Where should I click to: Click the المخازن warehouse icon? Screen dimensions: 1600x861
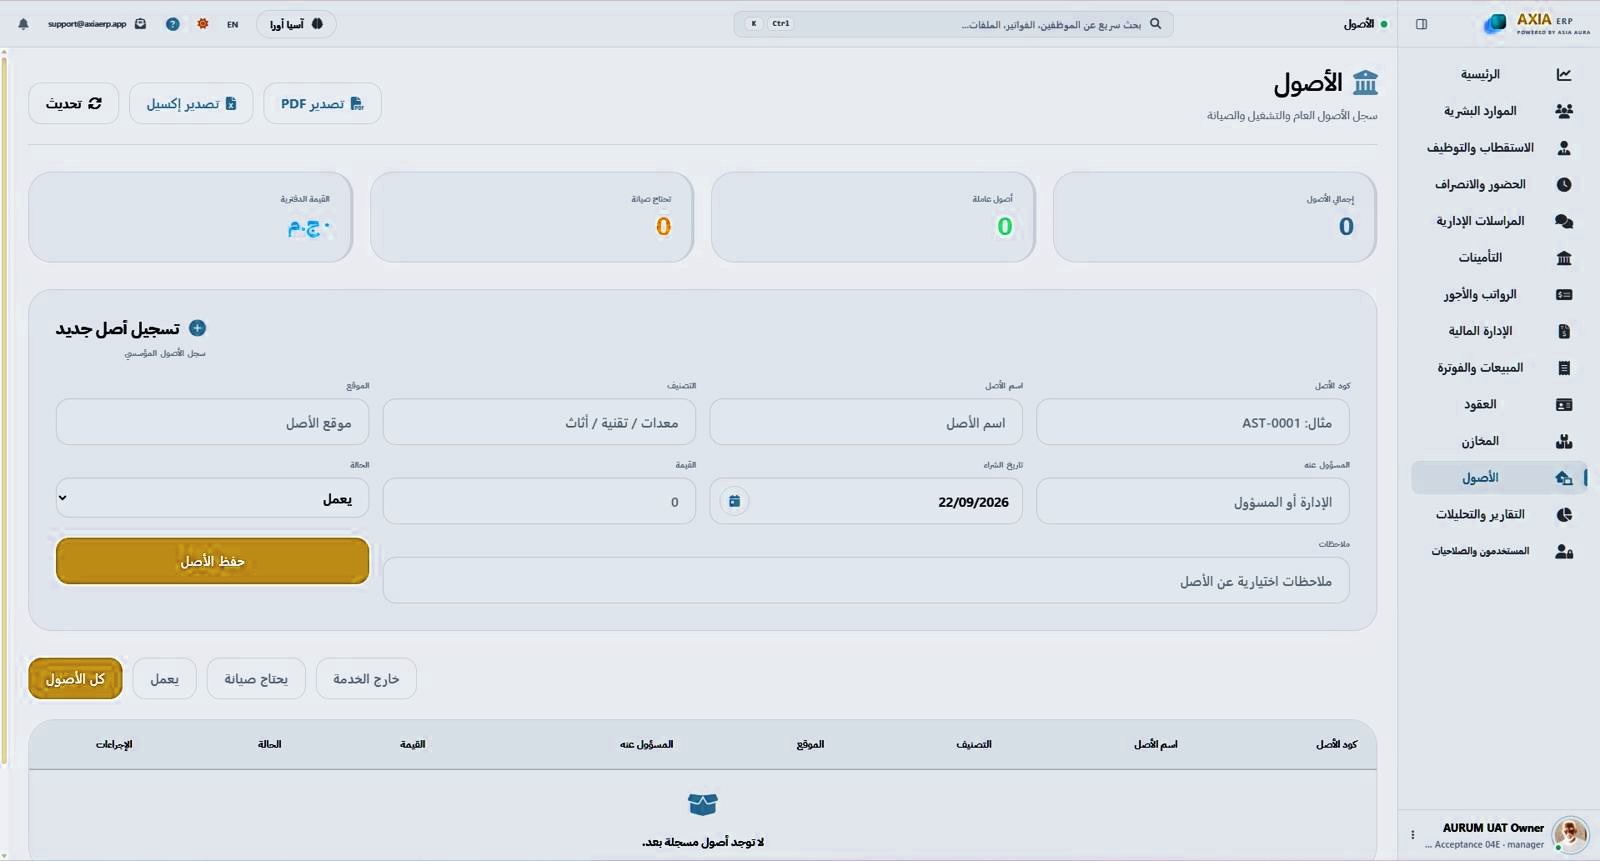1564,441
